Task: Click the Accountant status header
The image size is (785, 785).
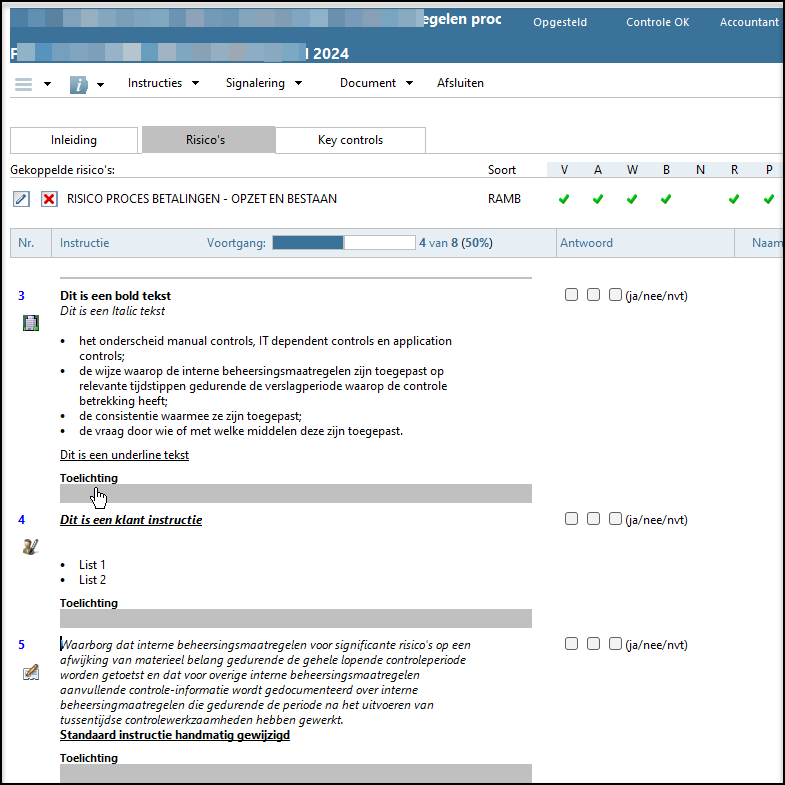Action: pos(749,22)
